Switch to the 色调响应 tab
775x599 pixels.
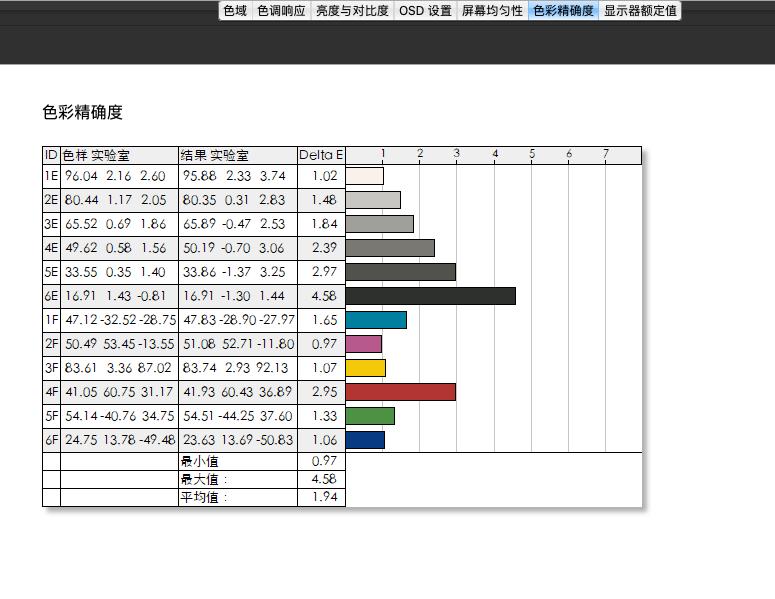[x=281, y=11]
